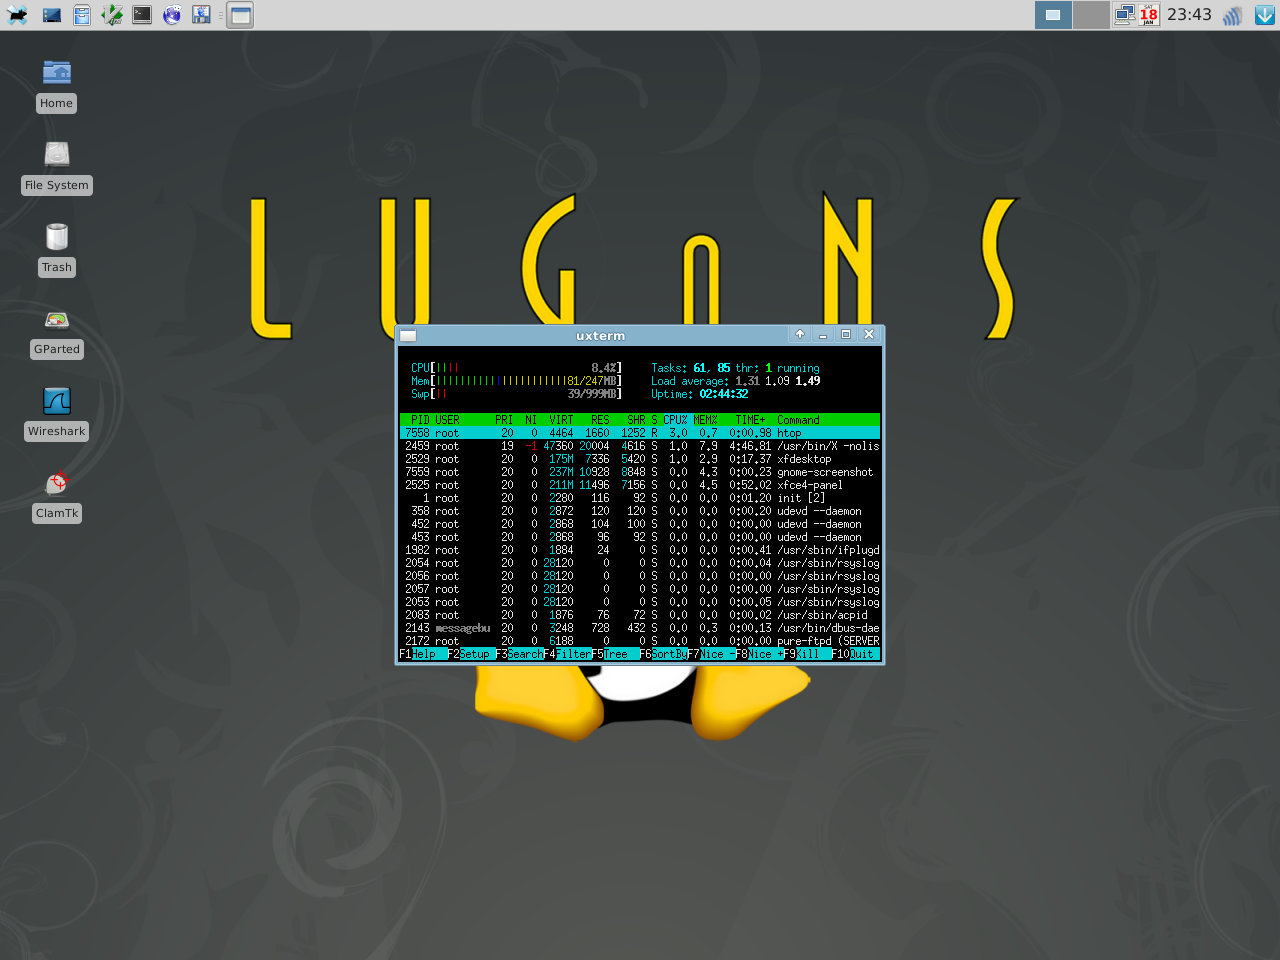This screenshot has height=960, width=1280.
Task: Select the Wireshark desktop icon
Action: pyautogui.click(x=57, y=413)
